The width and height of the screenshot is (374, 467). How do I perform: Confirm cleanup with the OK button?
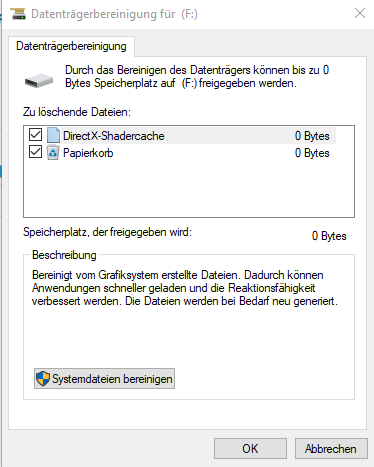[250, 448]
